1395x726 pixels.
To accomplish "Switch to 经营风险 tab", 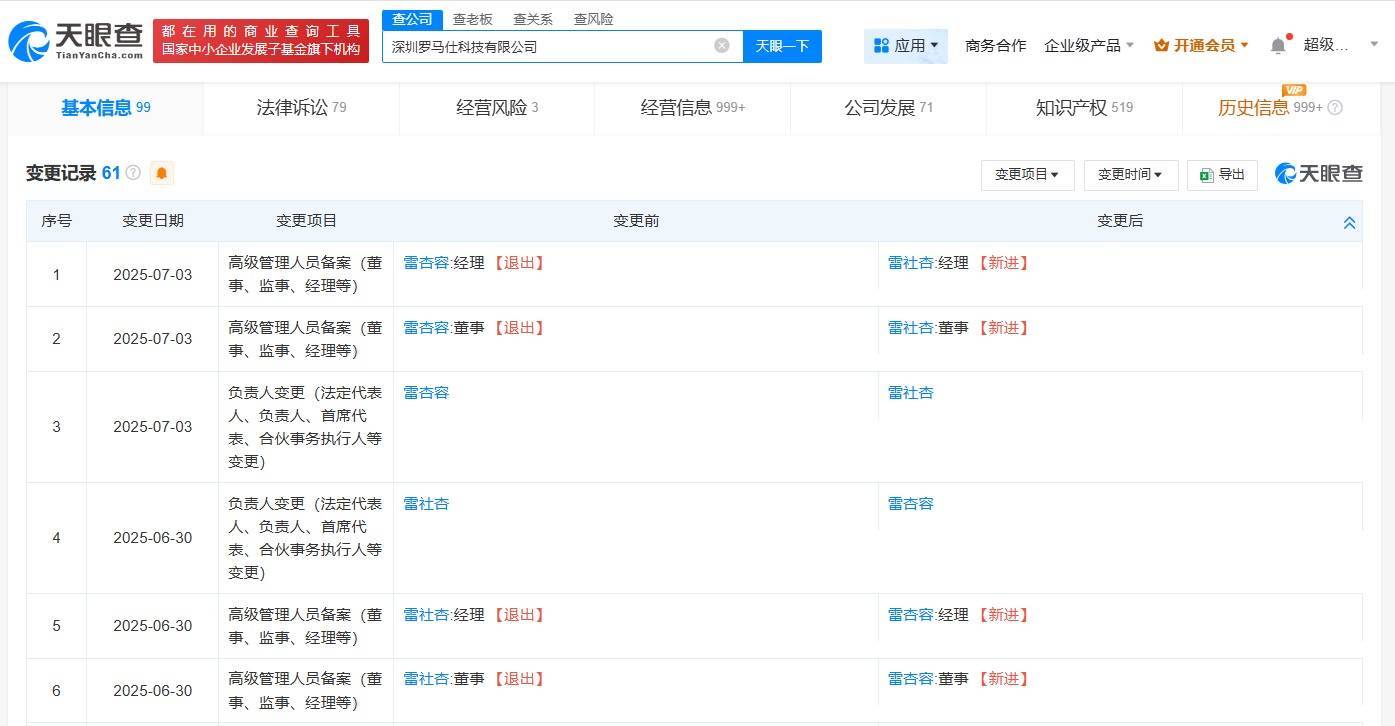I will pos(497,108).
